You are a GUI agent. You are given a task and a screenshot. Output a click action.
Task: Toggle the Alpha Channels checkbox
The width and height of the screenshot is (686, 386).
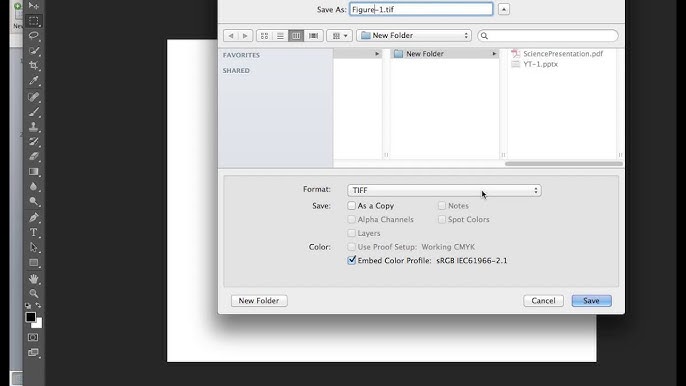tap(351, 219)
